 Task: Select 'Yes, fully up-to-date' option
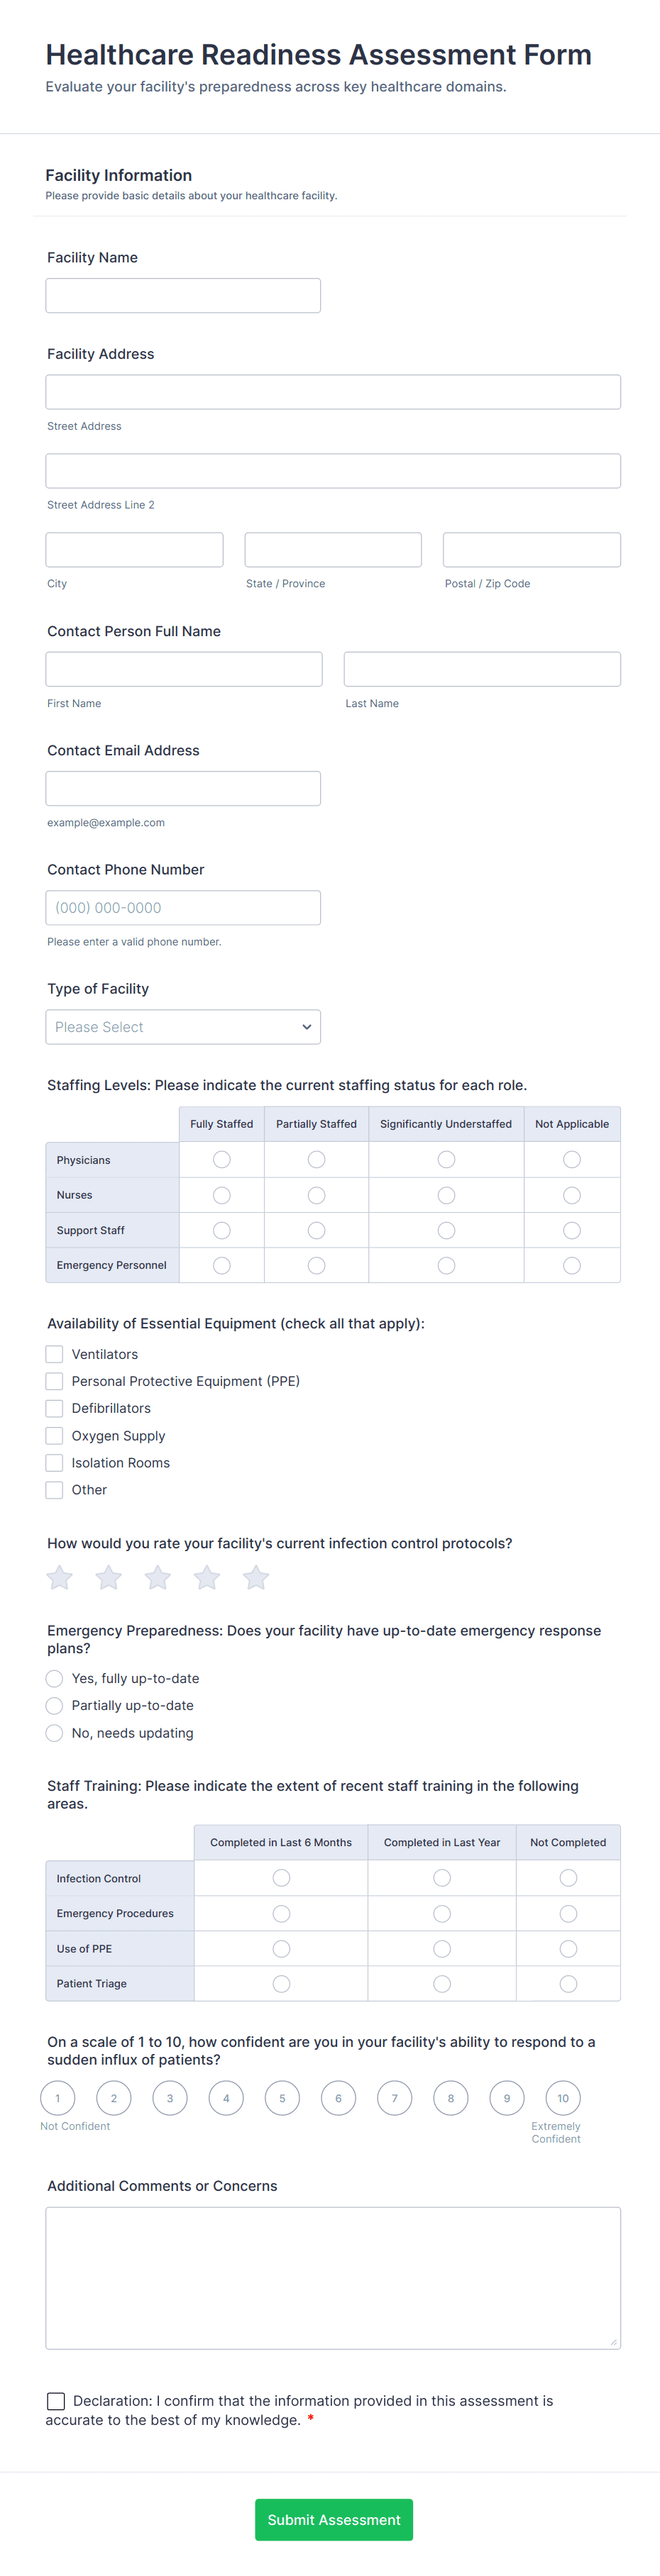55,1678
